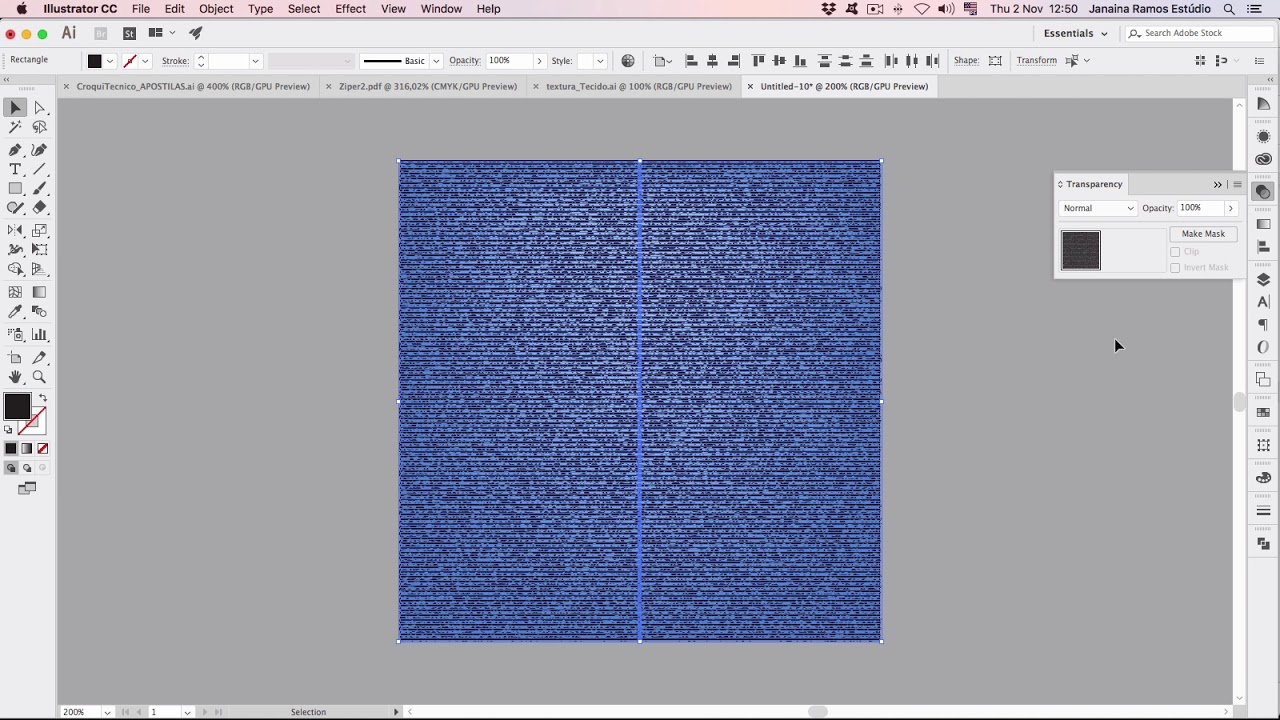Click the fill swatch in control bar
Image resolution: width=1280 pixels, height=720 pixels.
click(x=94, y=61)
